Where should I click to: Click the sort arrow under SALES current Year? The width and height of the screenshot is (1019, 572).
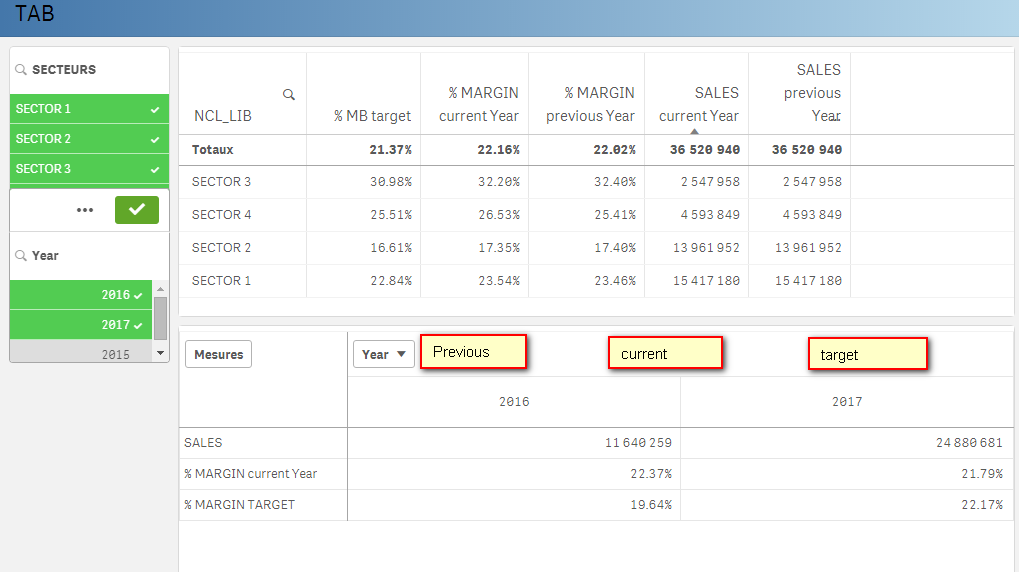coord(695,131)
